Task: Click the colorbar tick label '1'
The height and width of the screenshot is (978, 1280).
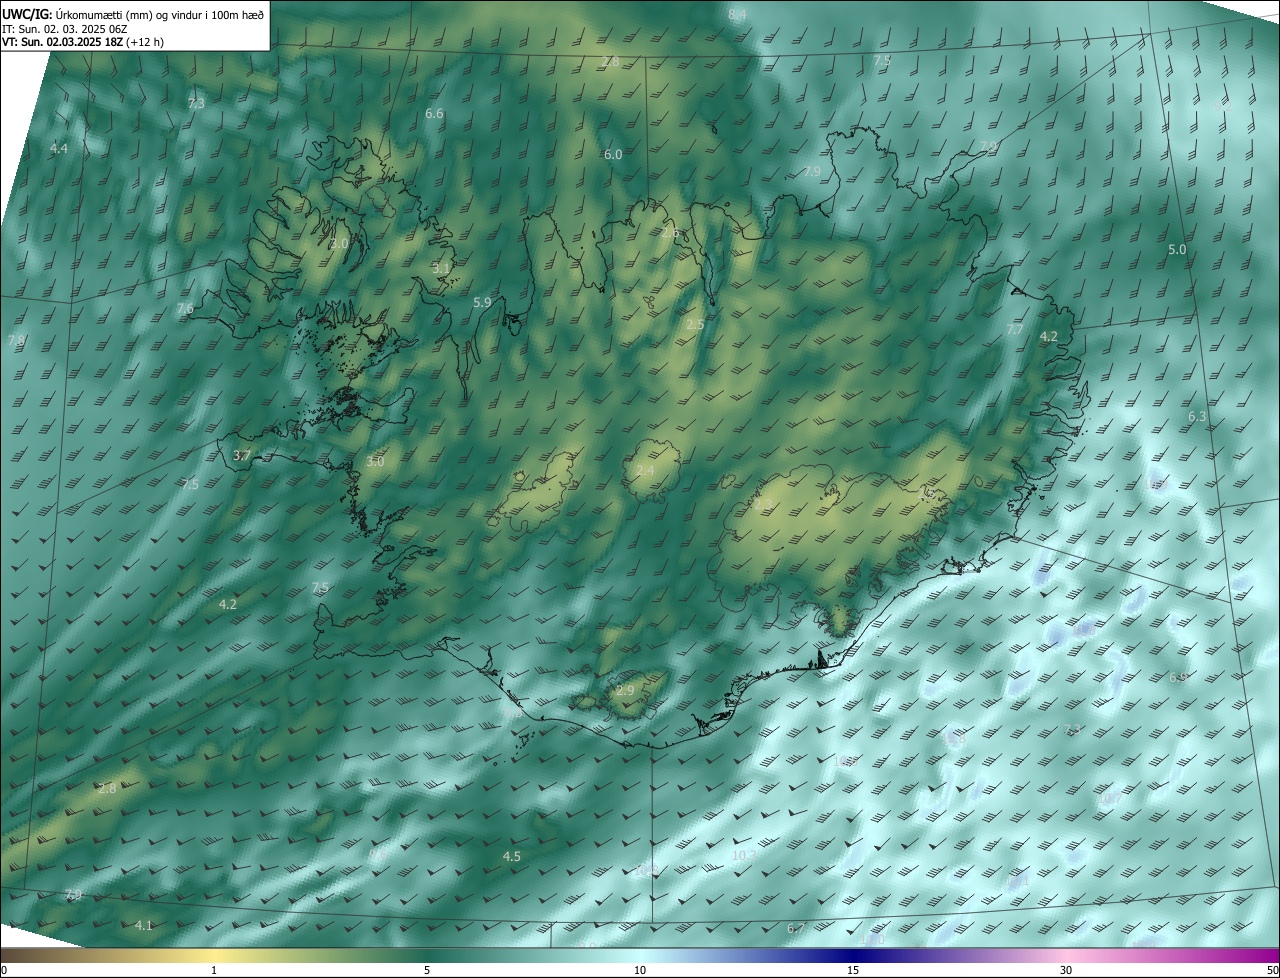Action: pos(214,970)
